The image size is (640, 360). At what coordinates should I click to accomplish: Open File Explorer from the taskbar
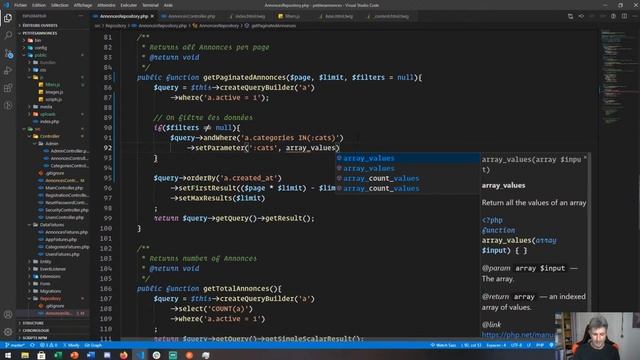[25, 356]
